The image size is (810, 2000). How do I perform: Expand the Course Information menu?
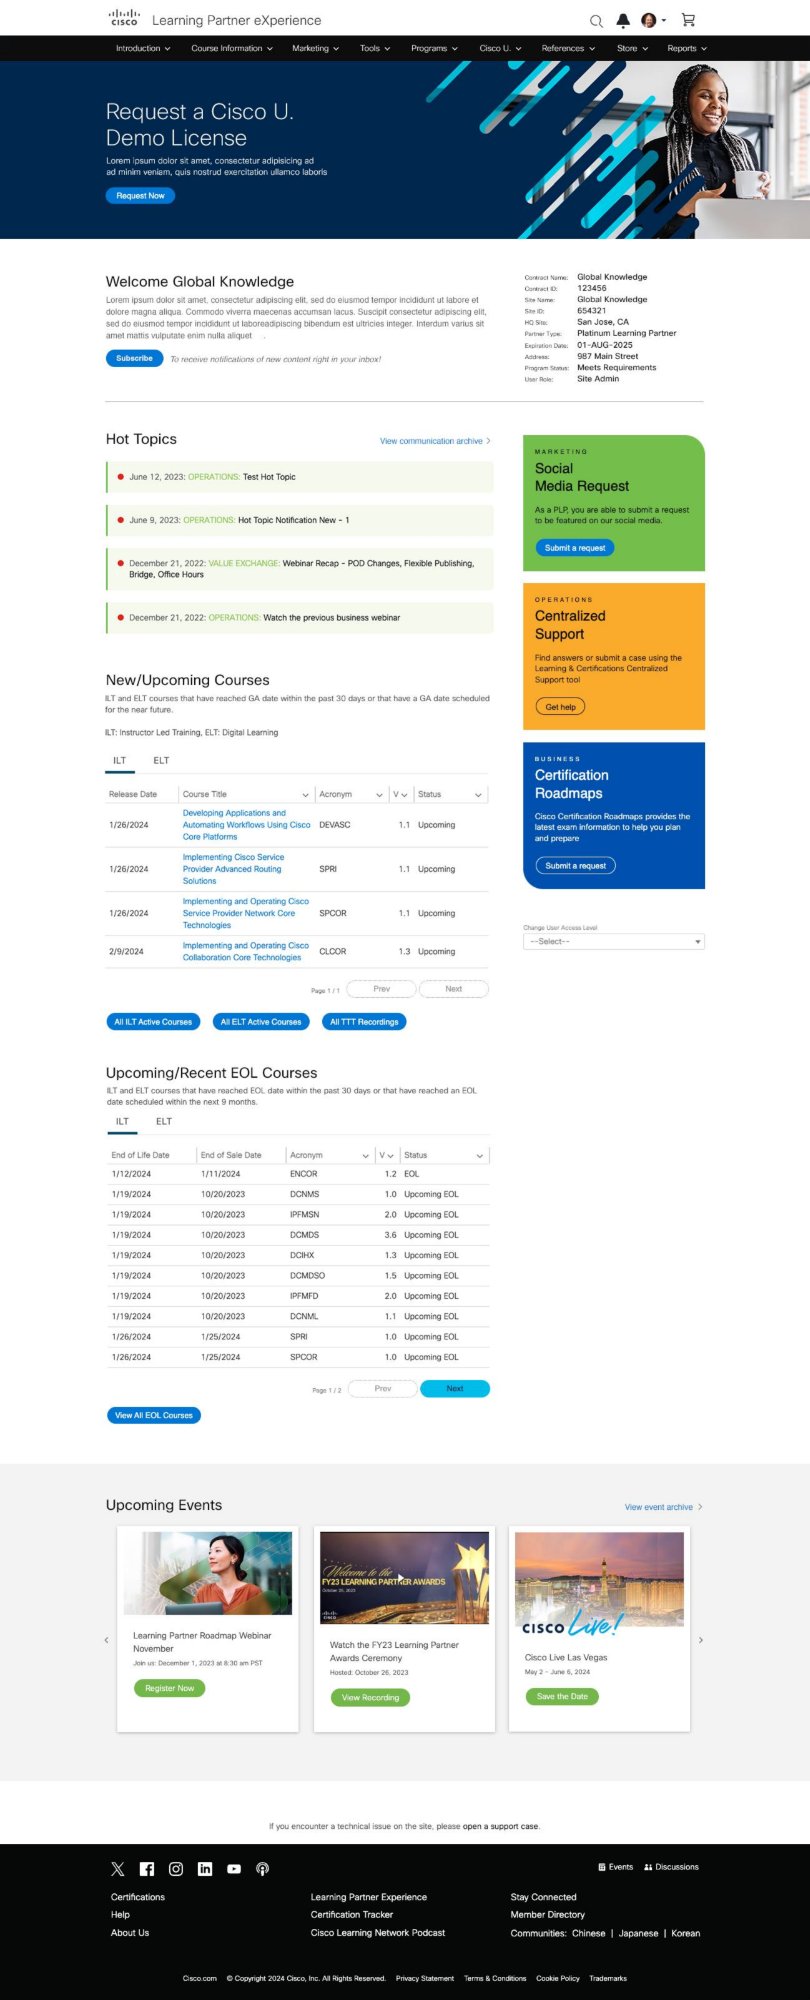point(231,49)
